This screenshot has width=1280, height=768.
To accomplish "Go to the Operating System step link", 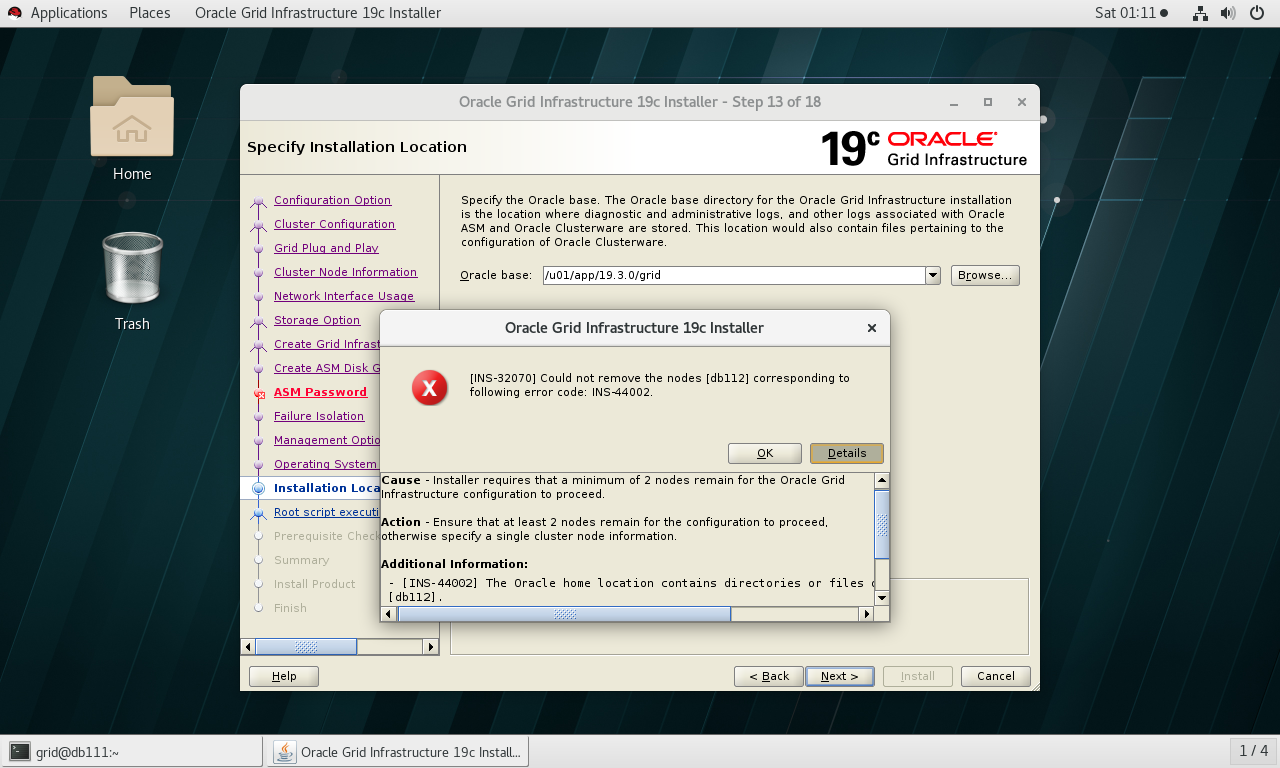I will (327, 464).
